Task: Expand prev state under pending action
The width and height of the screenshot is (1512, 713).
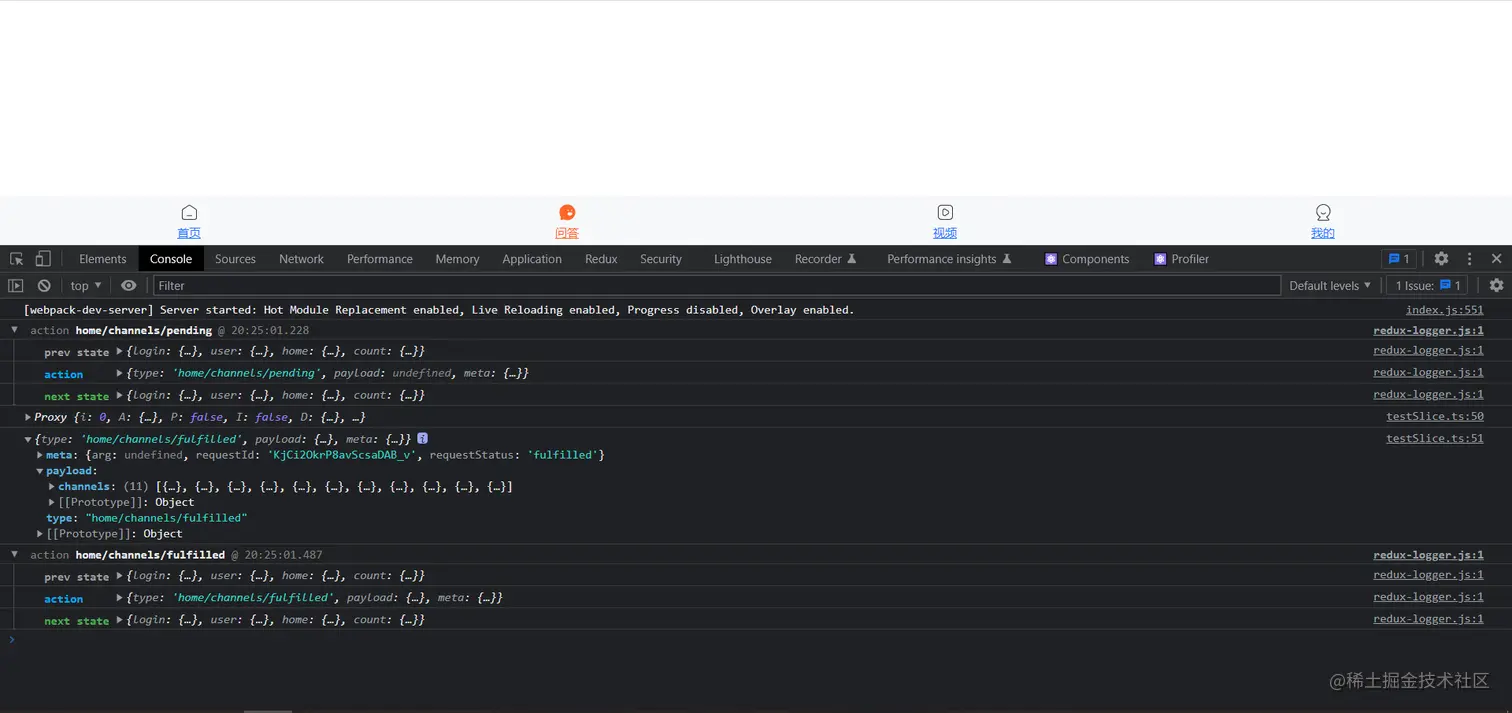Action: pos(119,351)
